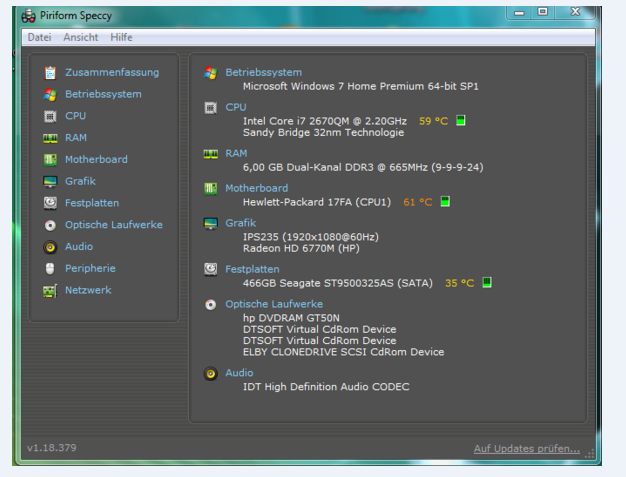Open Peripherie section in sidebar

[x=90, y=268]
